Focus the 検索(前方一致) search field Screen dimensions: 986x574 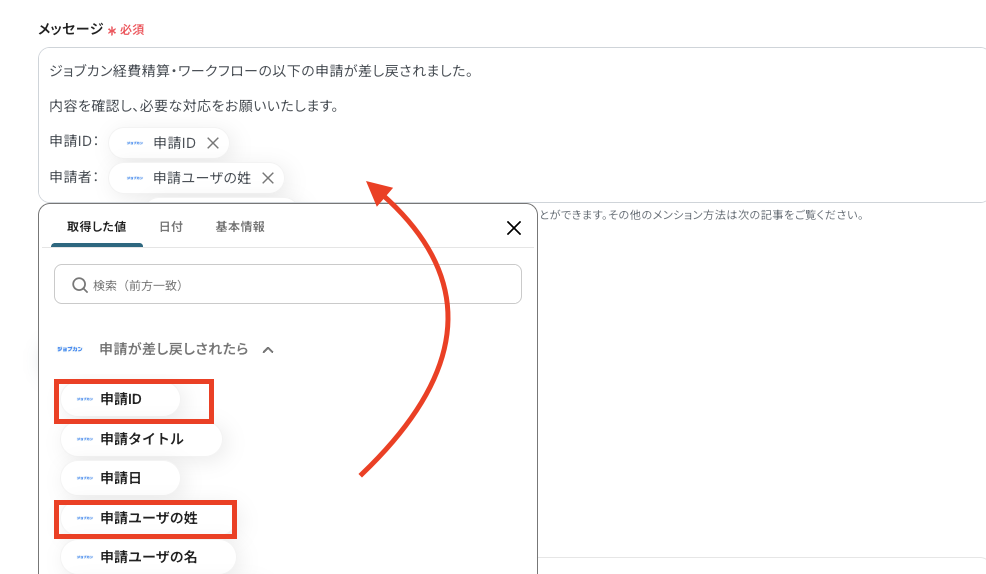pyautogui.click(x=287, y=285)
